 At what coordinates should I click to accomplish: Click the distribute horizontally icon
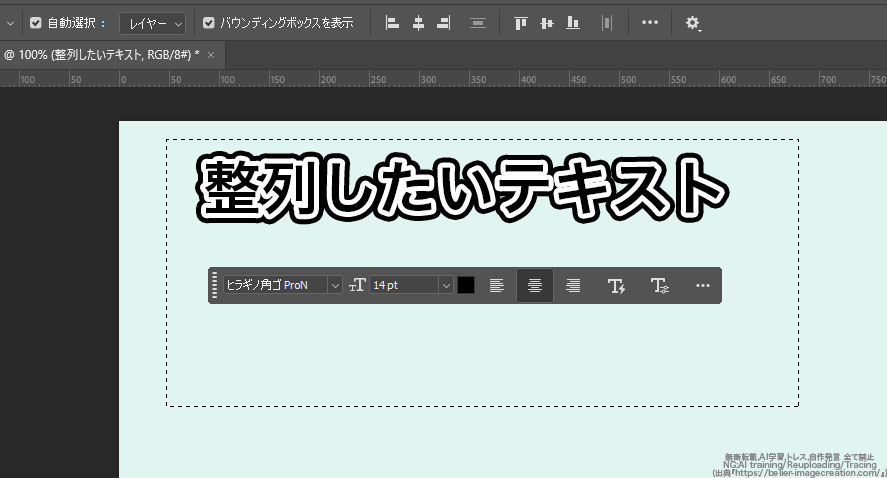607,23
